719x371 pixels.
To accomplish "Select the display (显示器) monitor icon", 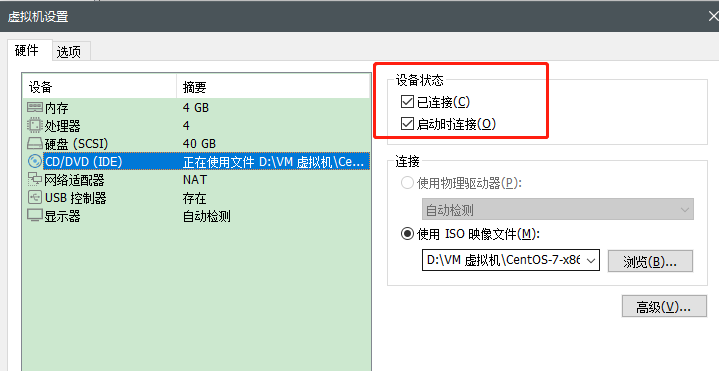I will [35, 215].
